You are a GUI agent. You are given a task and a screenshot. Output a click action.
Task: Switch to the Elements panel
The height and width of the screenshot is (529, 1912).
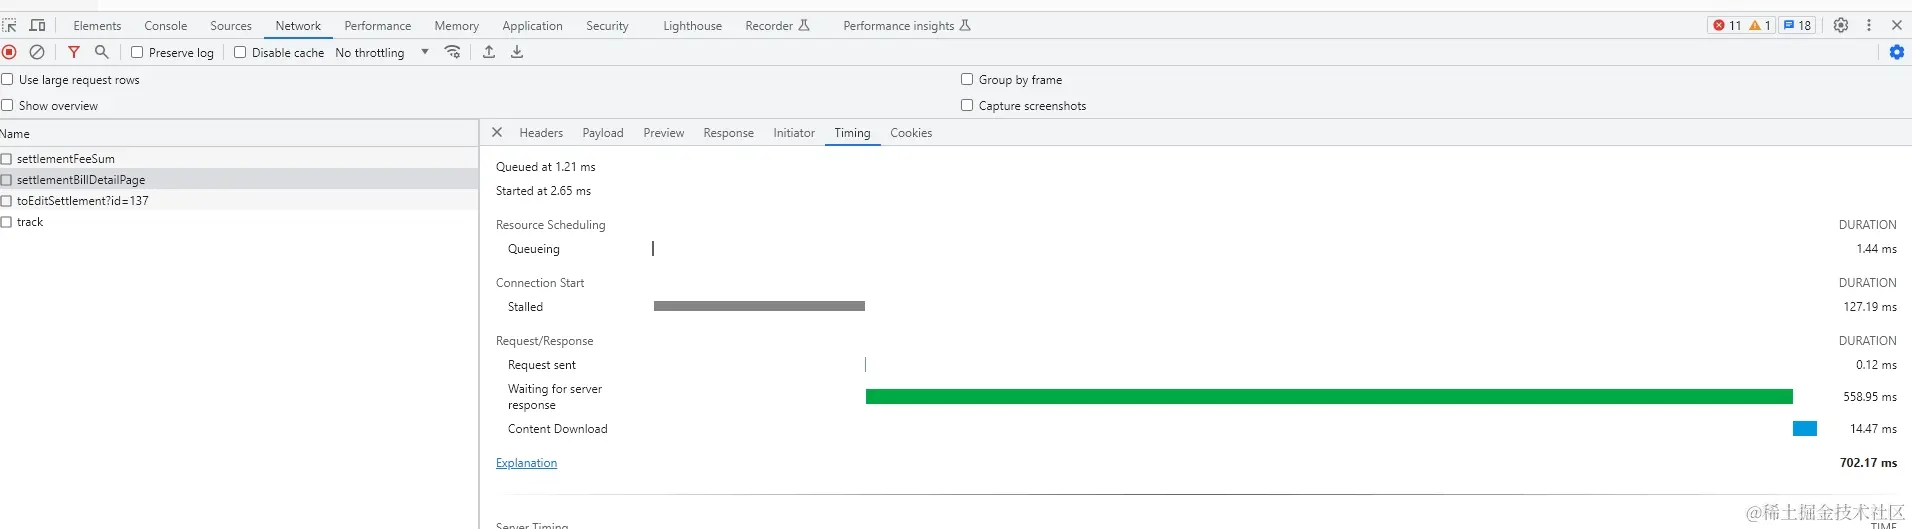tap(97, 26)
